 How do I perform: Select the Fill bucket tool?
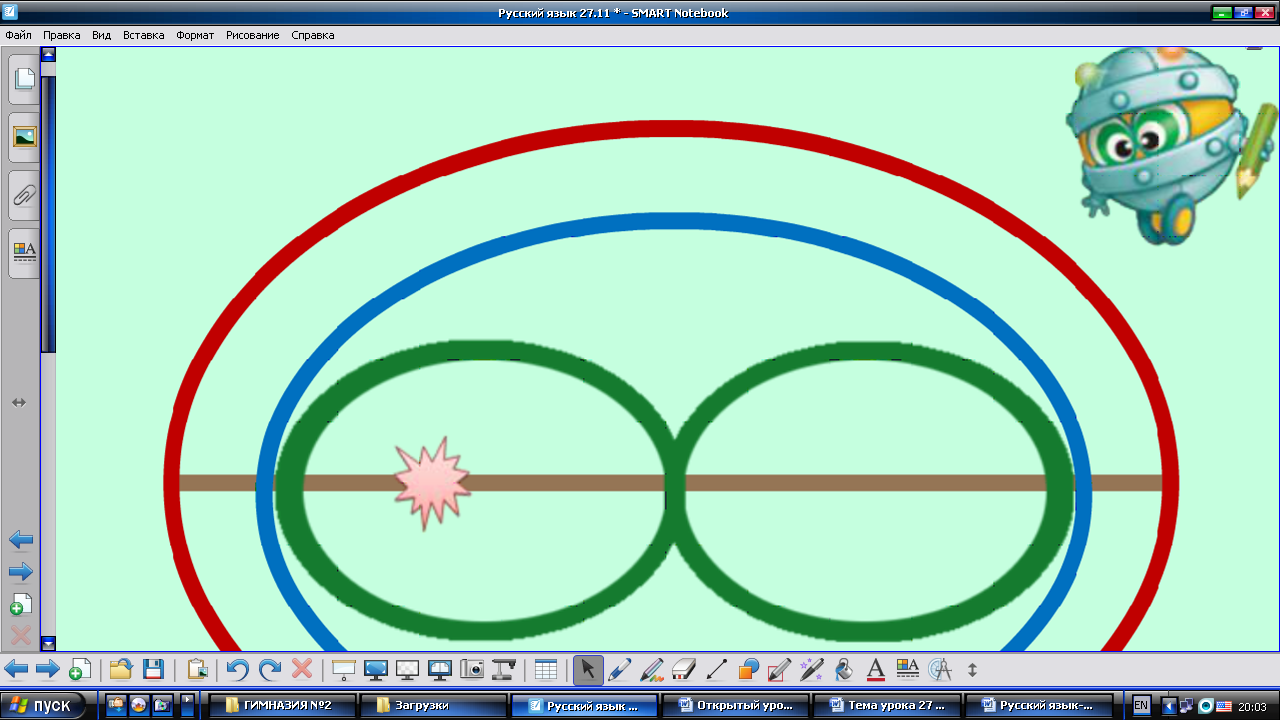click(843, 669)
